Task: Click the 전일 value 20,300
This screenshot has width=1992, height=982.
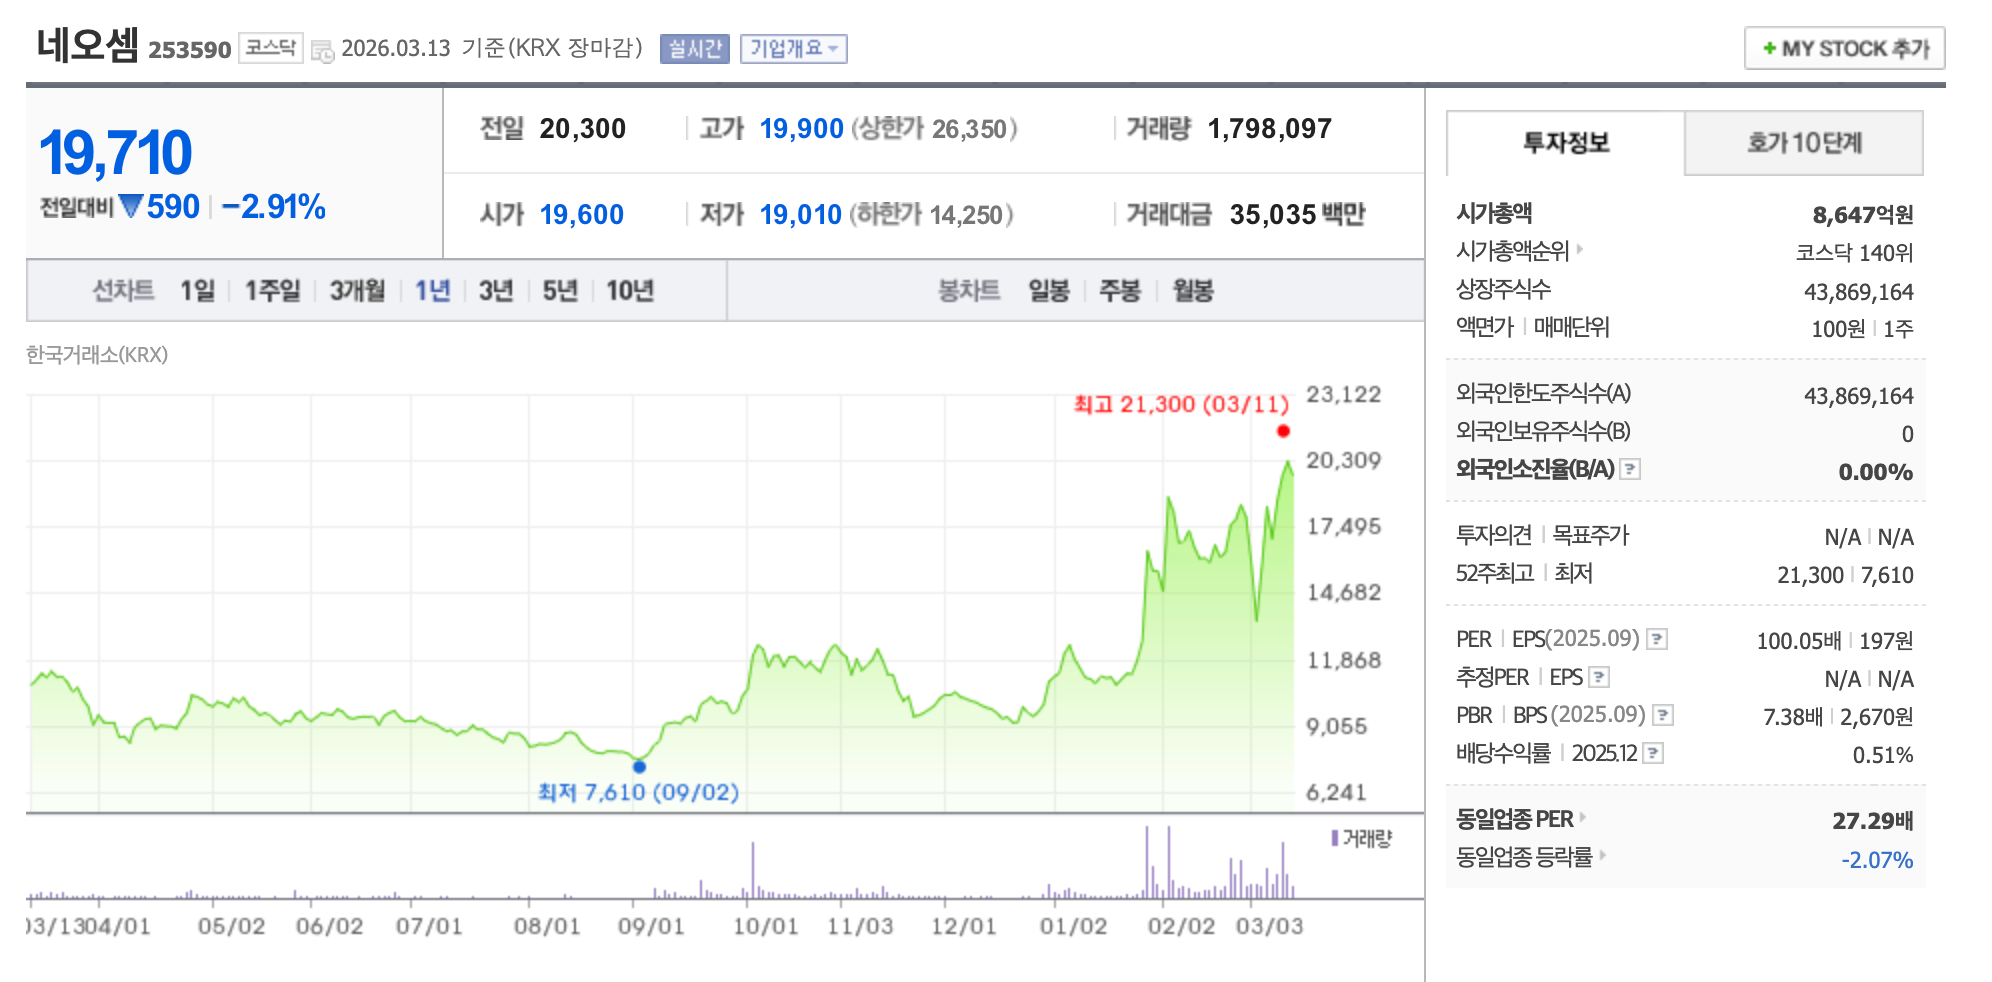Action: point(583,129)
